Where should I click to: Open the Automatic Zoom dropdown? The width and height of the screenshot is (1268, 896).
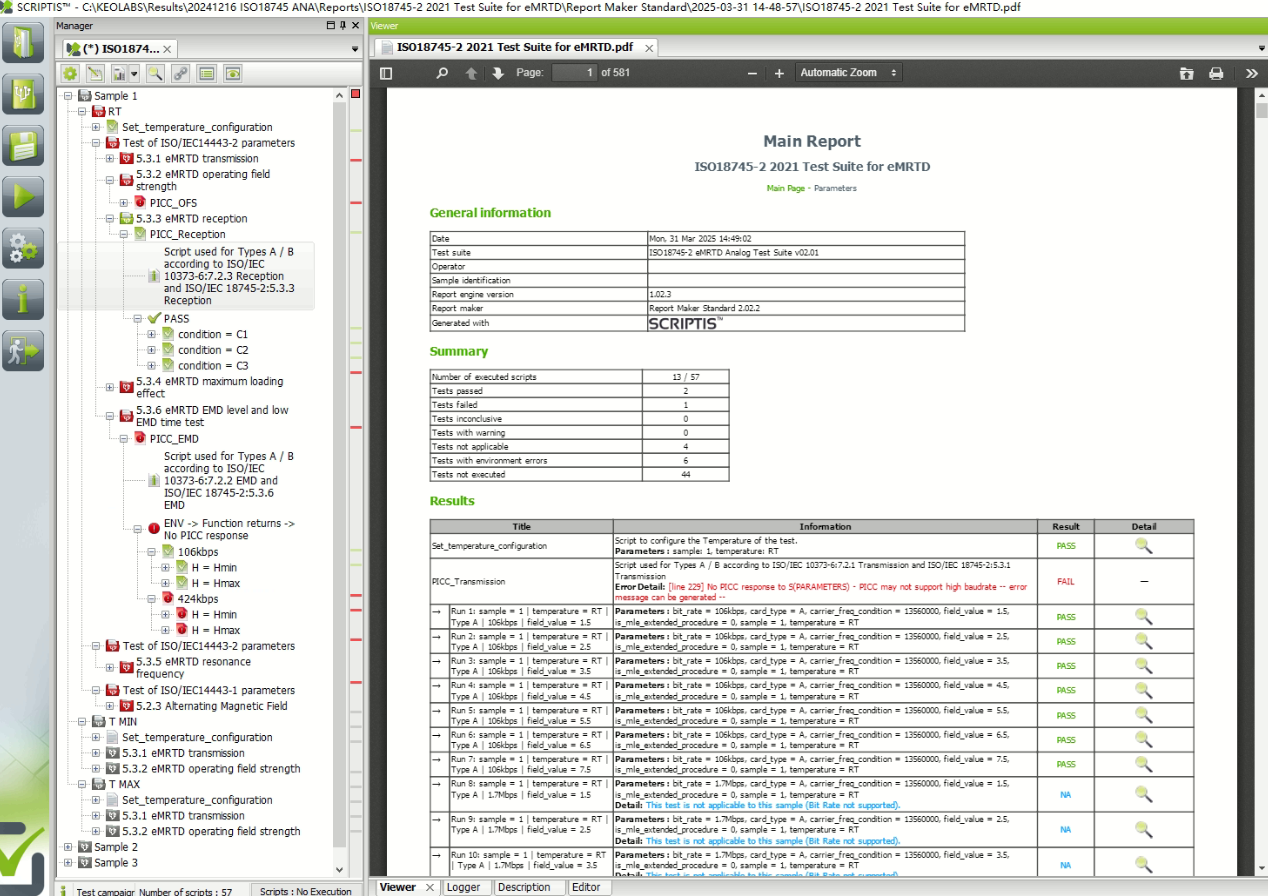pyautogui.click(x=848, y=73)
